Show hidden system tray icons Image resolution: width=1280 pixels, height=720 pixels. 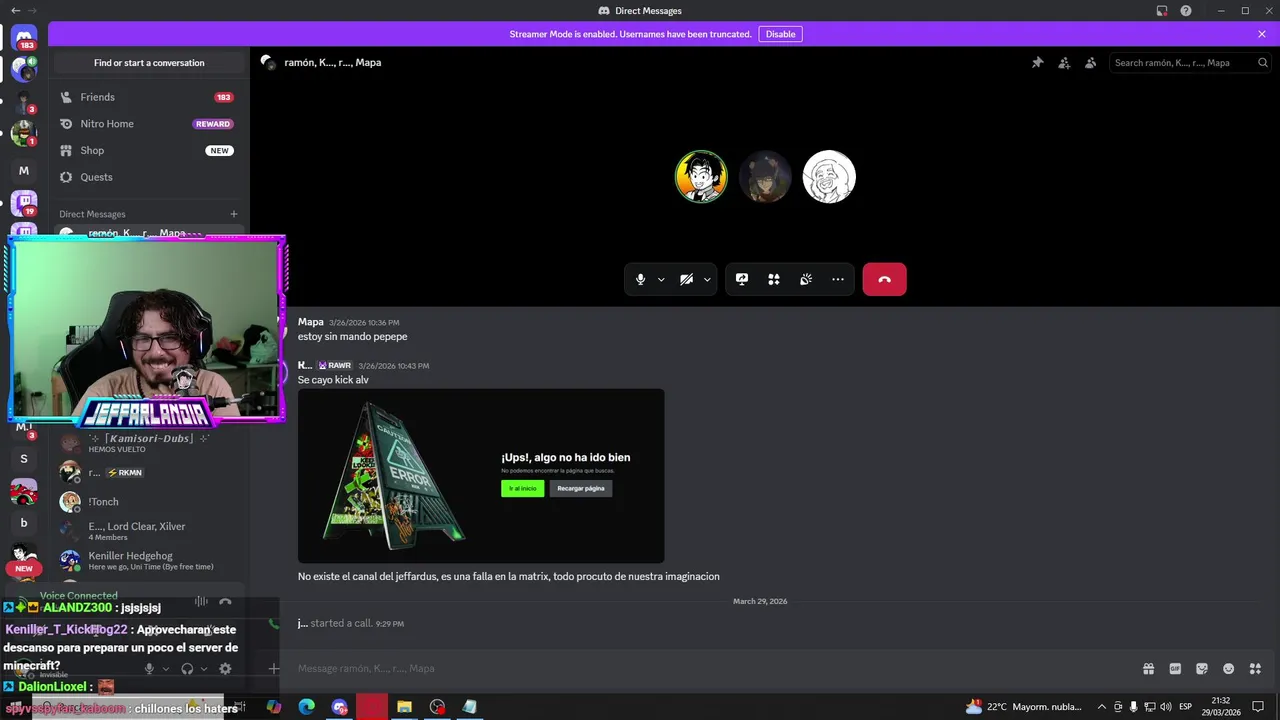click(x=1102, y=706)
